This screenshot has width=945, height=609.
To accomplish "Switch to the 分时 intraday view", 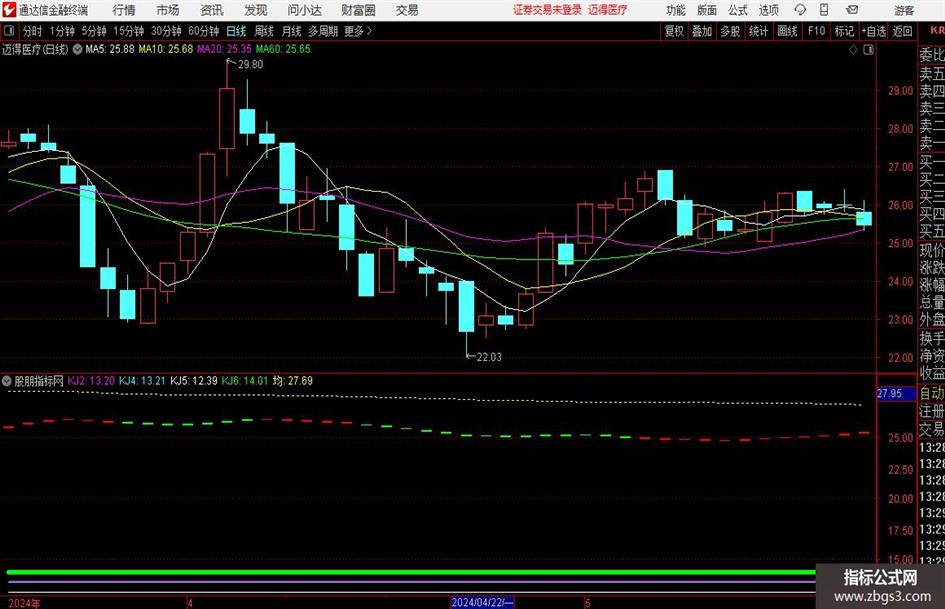I will (x=32, y=31).
